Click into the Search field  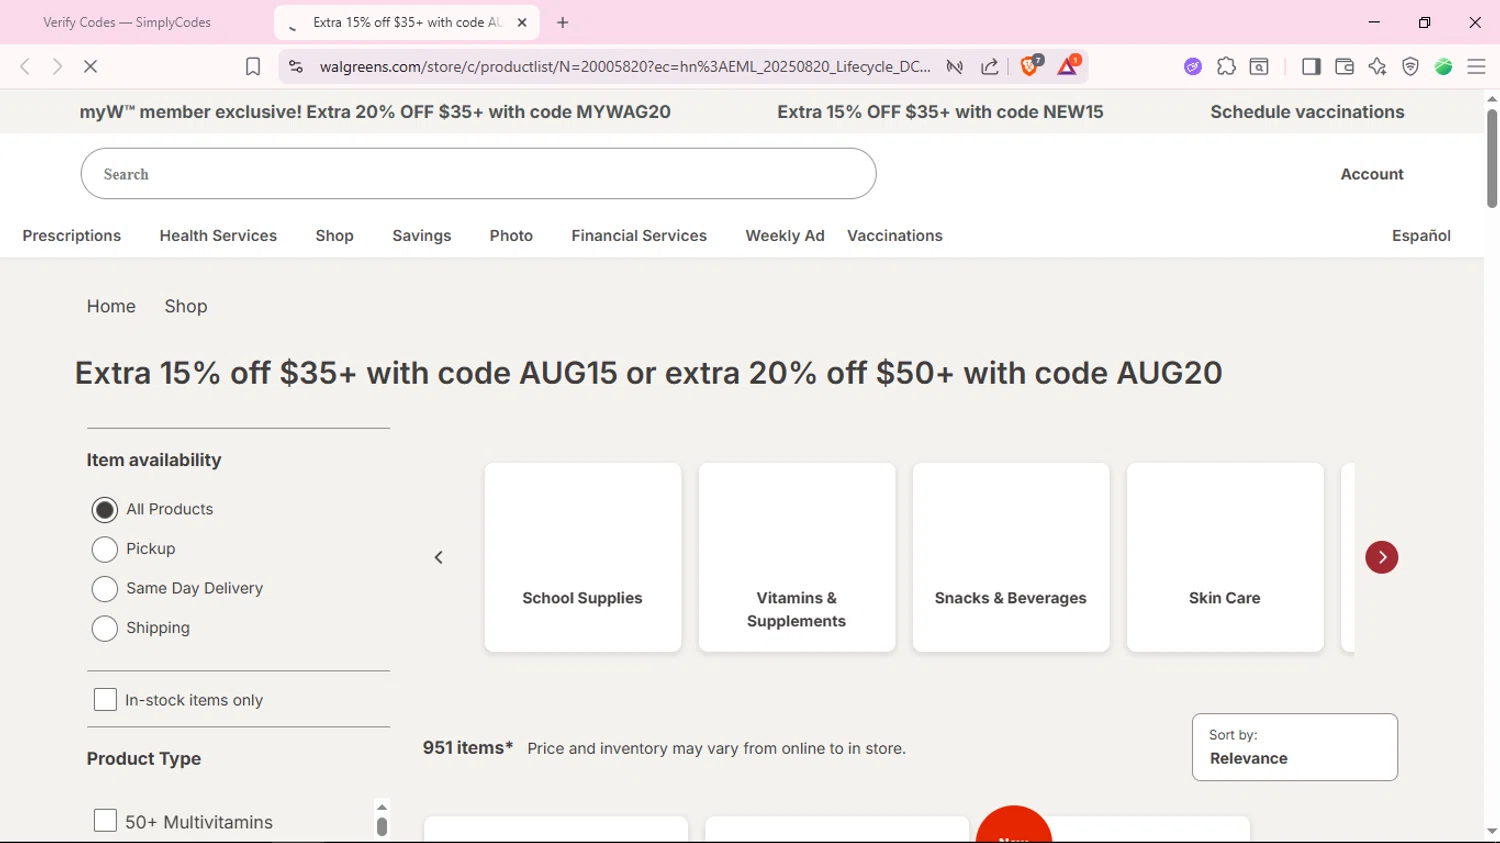coord(479,174)
